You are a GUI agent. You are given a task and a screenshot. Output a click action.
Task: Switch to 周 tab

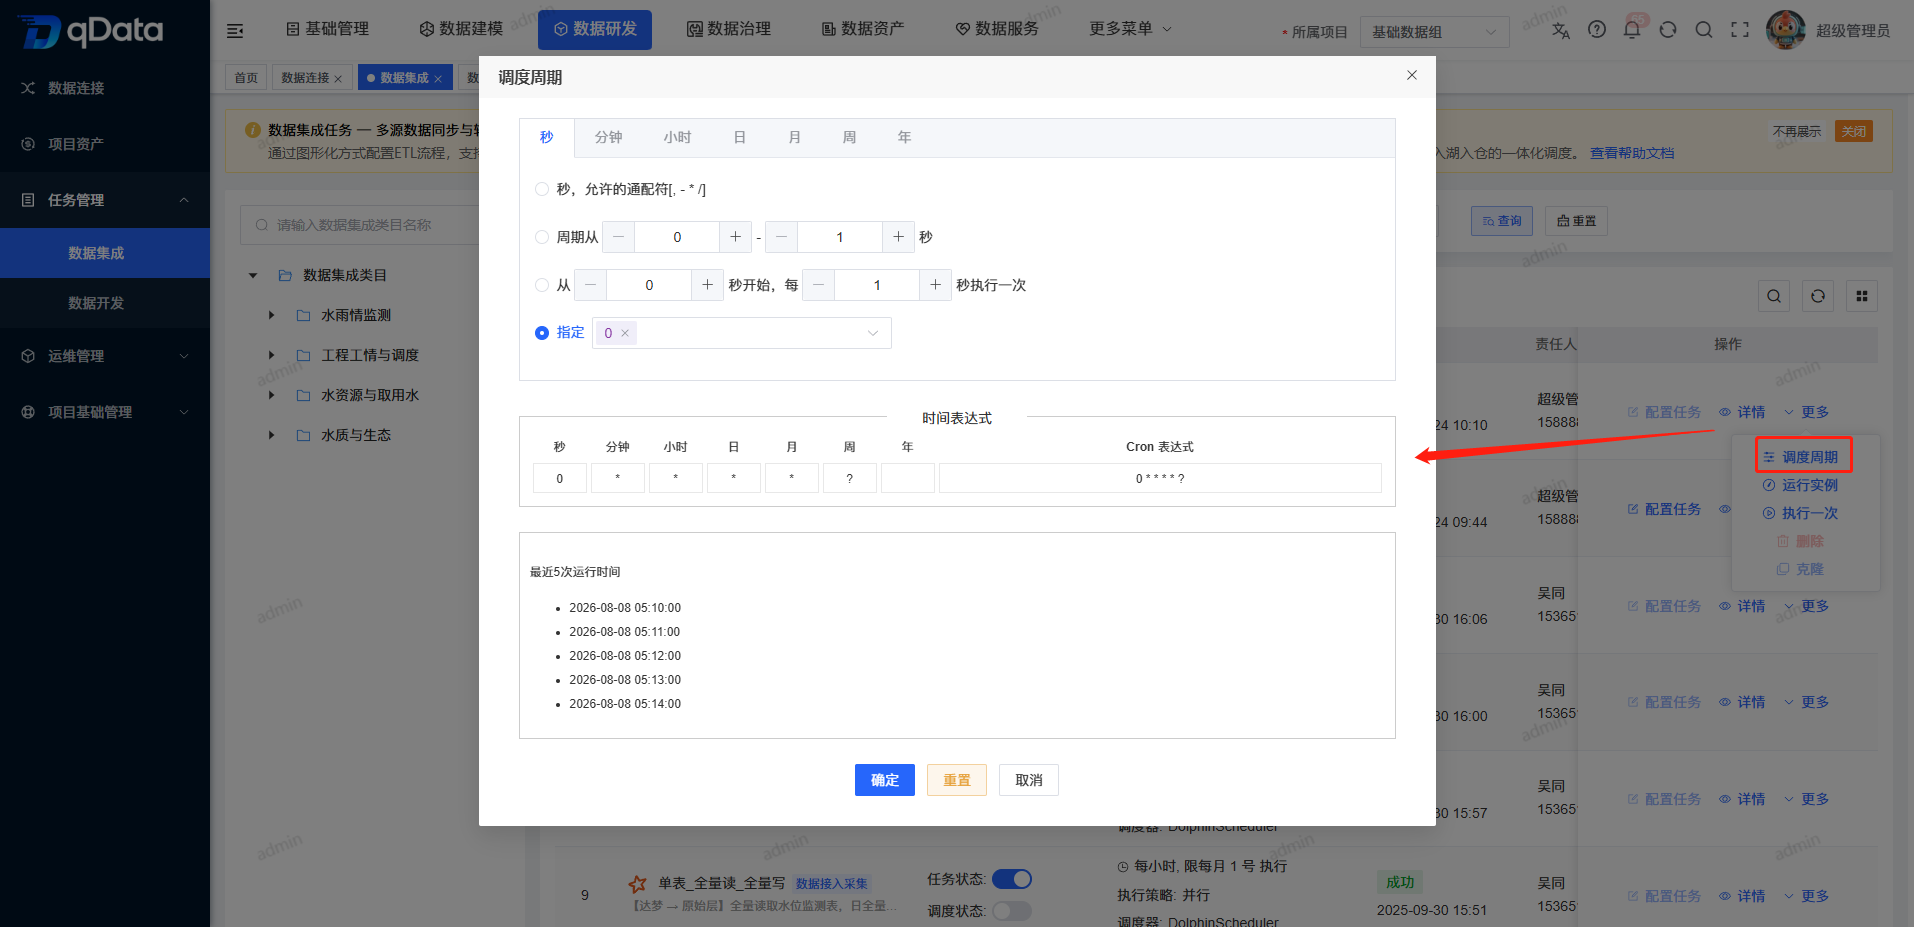point(849,138)
